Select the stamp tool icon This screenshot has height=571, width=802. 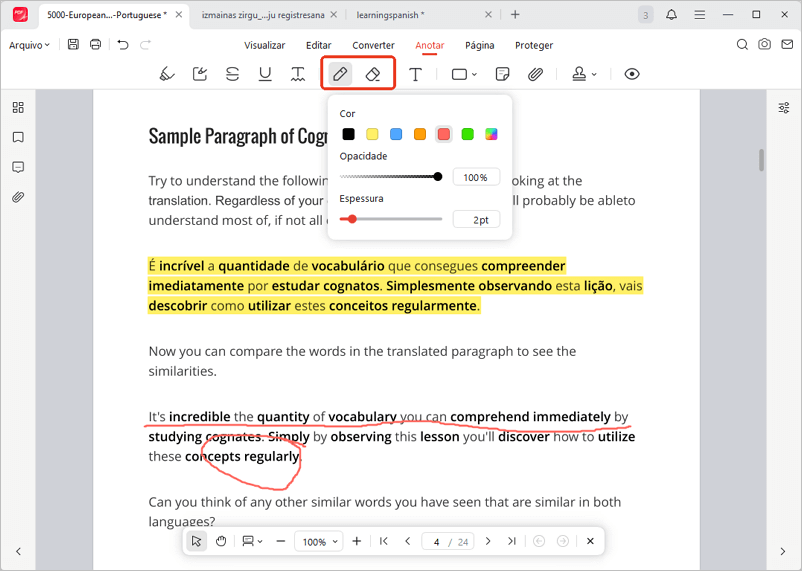coord(579,74)
